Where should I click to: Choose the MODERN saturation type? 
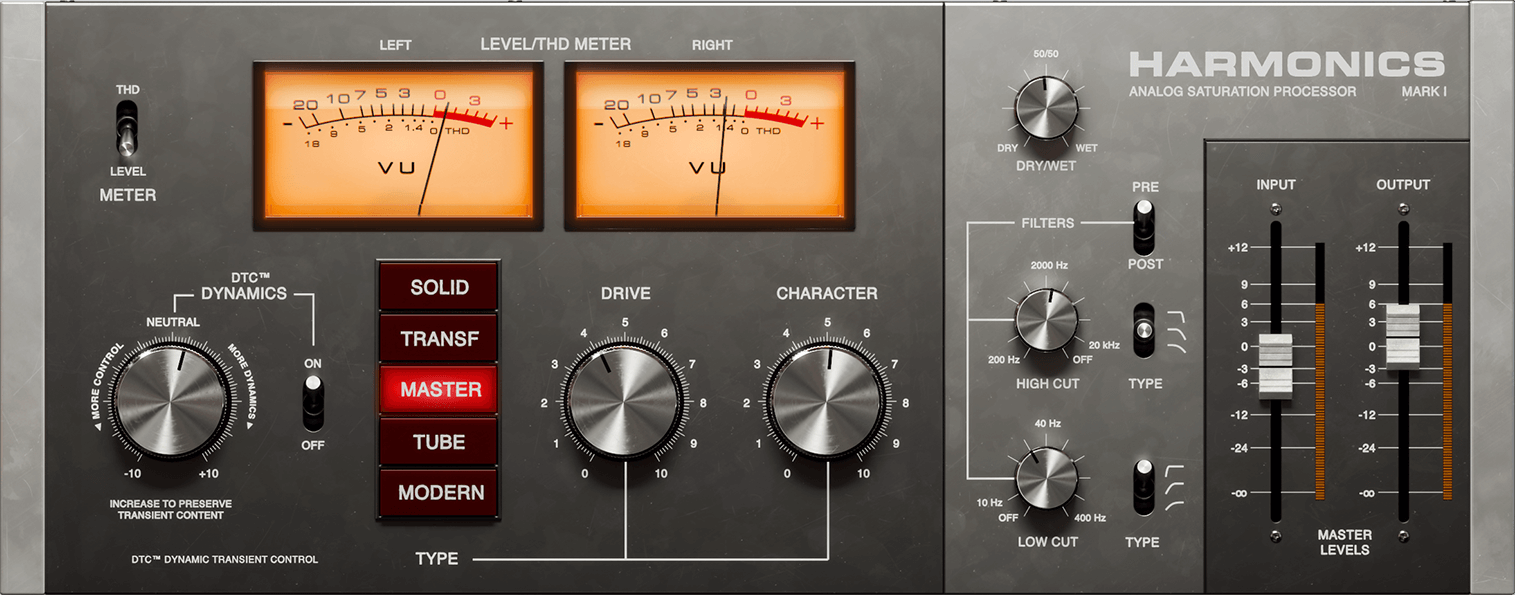439,493
